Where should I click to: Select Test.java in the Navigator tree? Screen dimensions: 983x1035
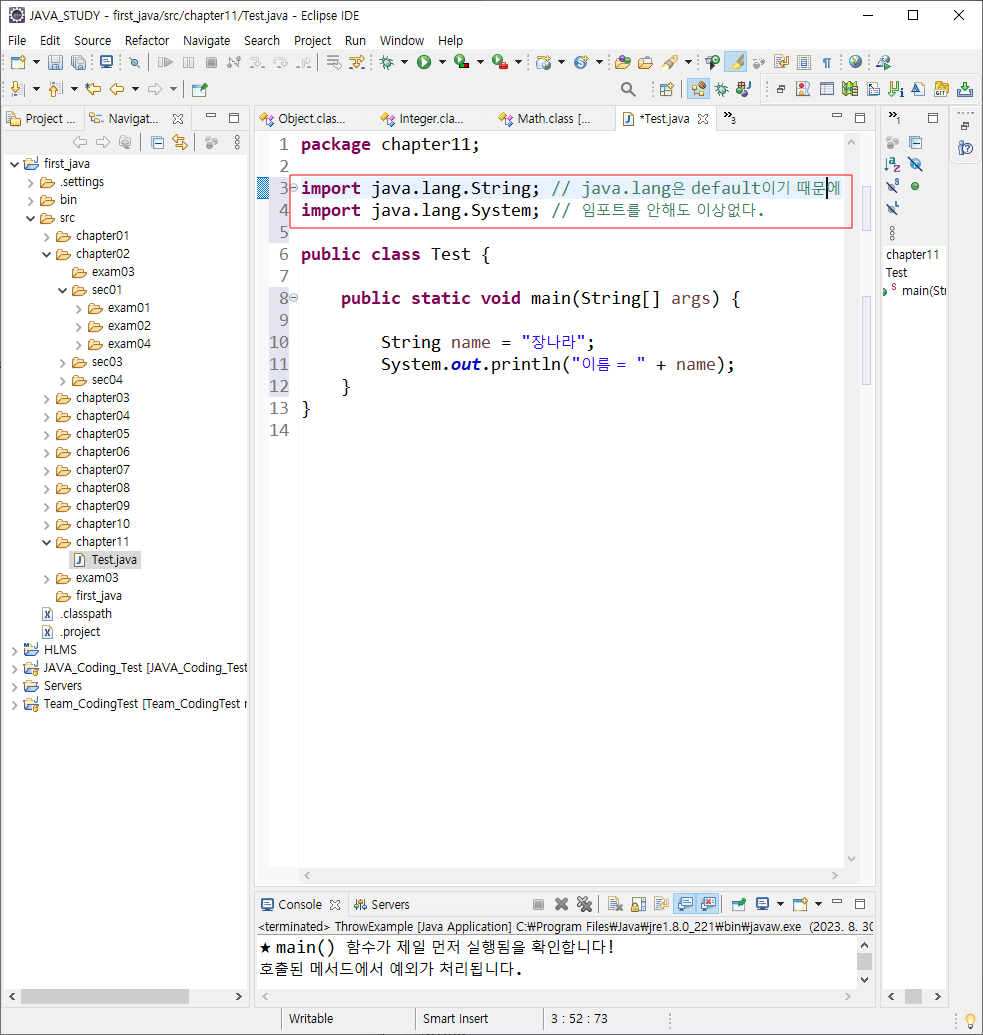[x=106, y=560]
